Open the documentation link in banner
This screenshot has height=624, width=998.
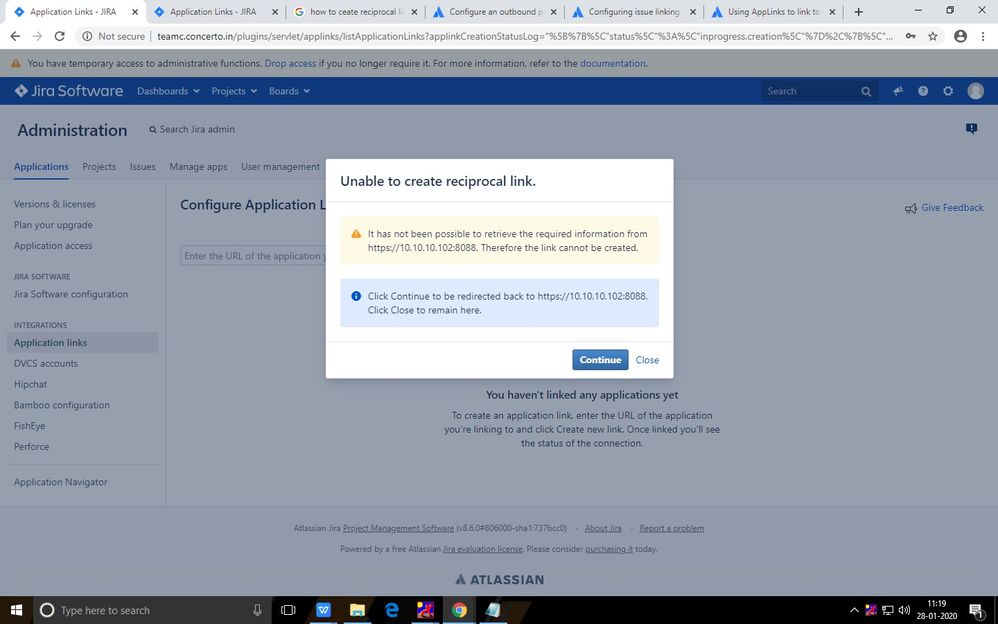tap(612, 64)
